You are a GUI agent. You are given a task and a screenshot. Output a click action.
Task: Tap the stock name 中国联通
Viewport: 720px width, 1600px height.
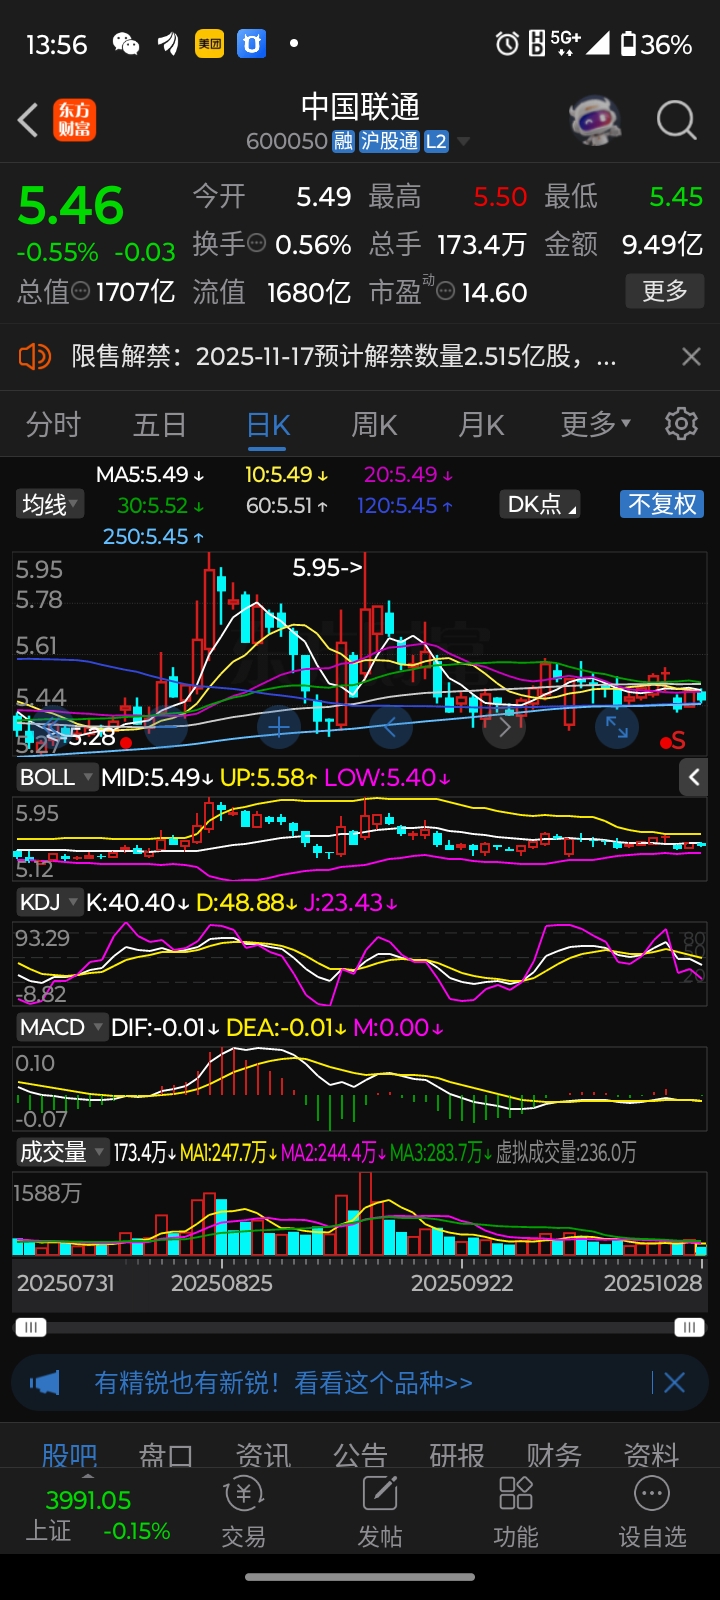(x=360, y=106)
